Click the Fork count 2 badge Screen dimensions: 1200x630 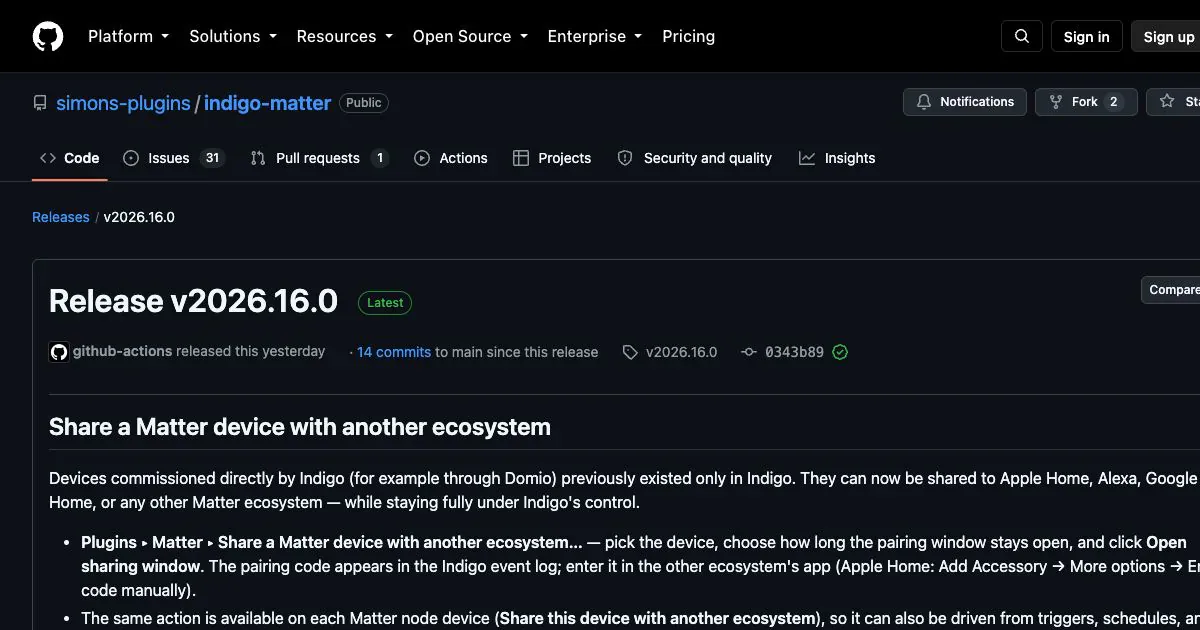pyautogui.click(x=1114, y=102)
